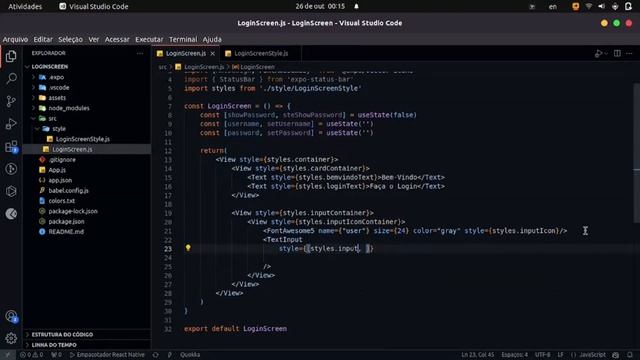Click the Ln 23, Col 45 cursor position

(x=478, y=355)
